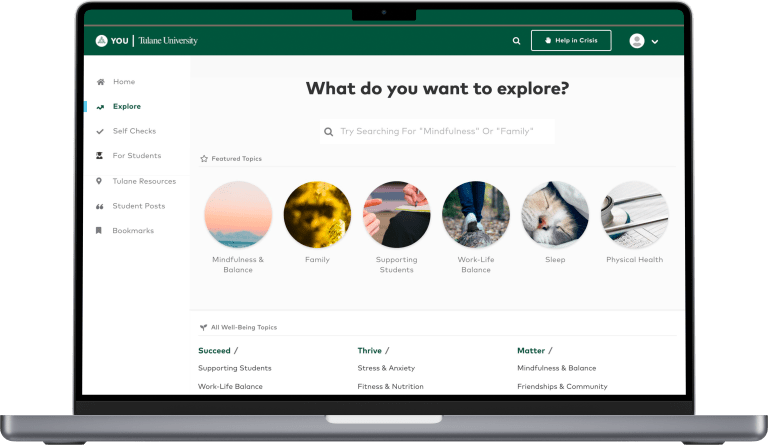Click the Student Posts quote icon
The height and width of the screenshot is (445, 768).
tap(99, 207)
